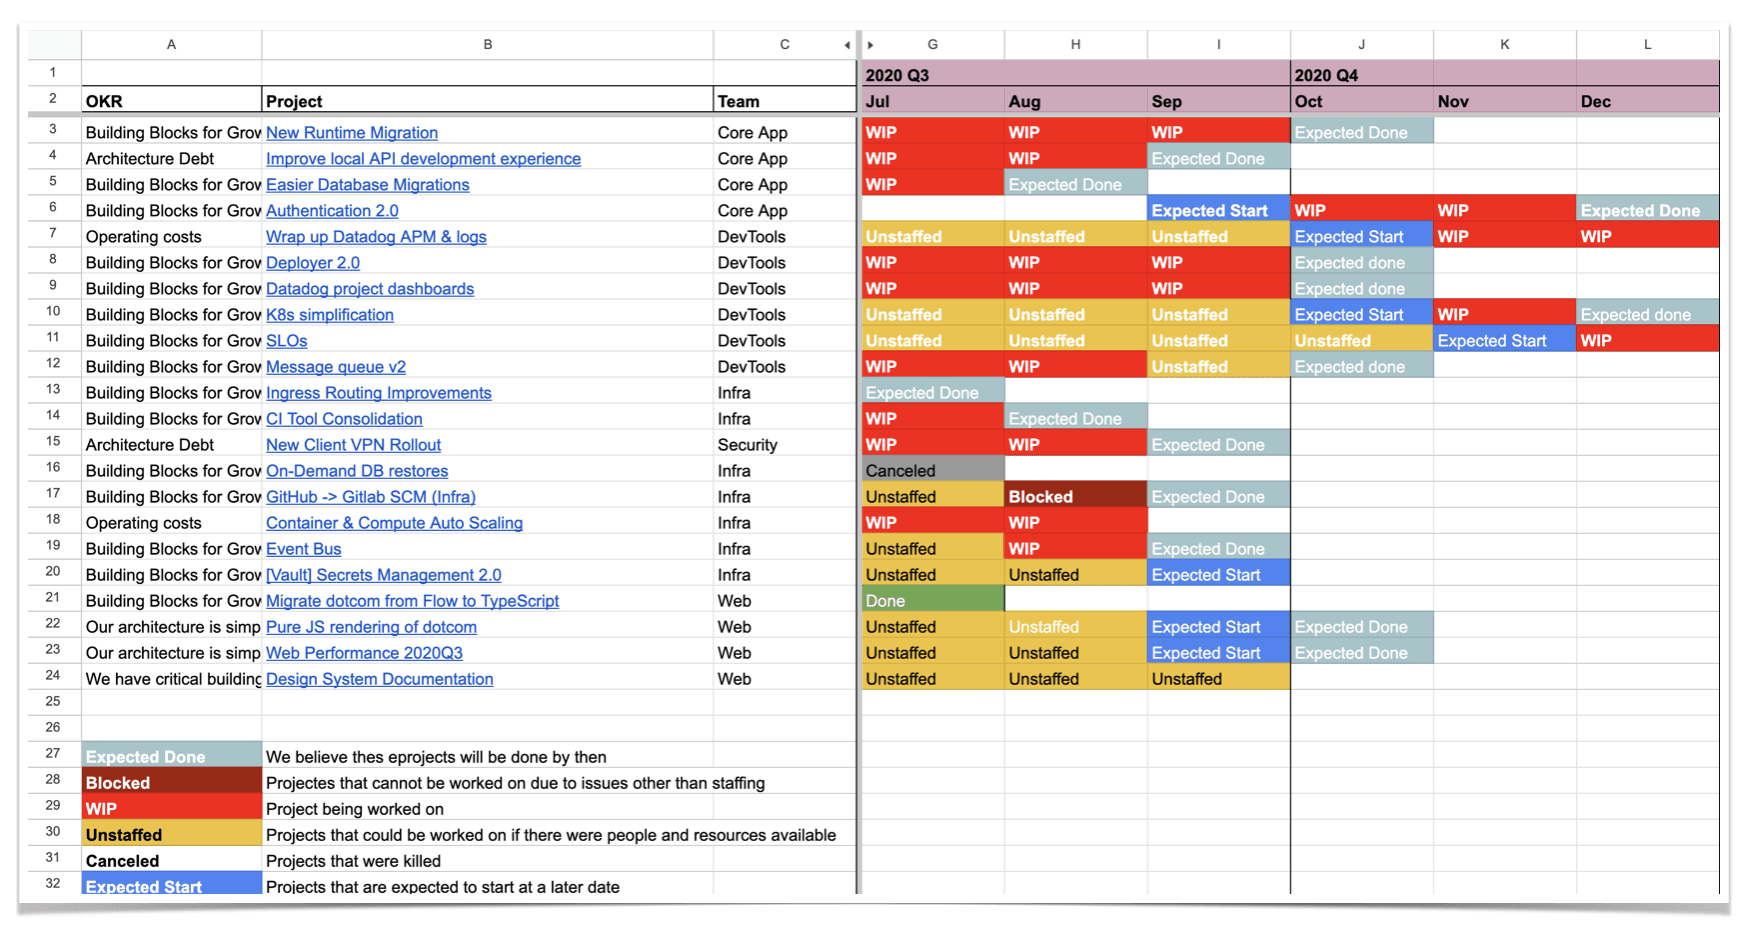Select column L header

(x=1647, y=45)
